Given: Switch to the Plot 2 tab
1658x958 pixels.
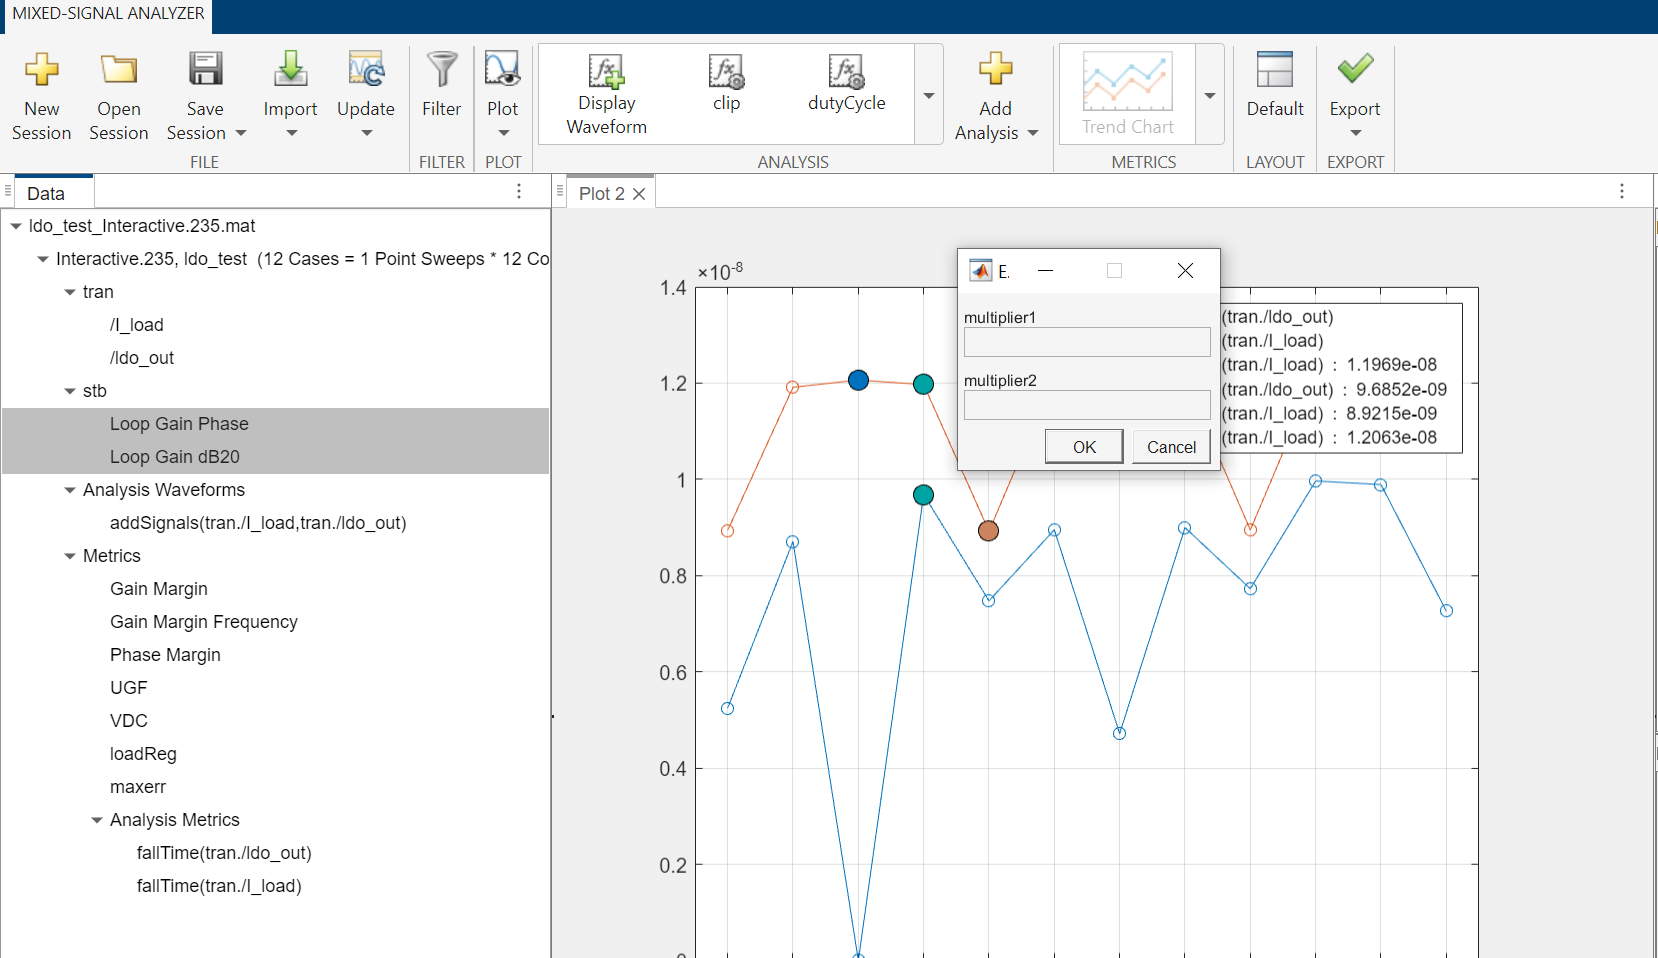Looking at the screenshot, I should tap(601, 194).
